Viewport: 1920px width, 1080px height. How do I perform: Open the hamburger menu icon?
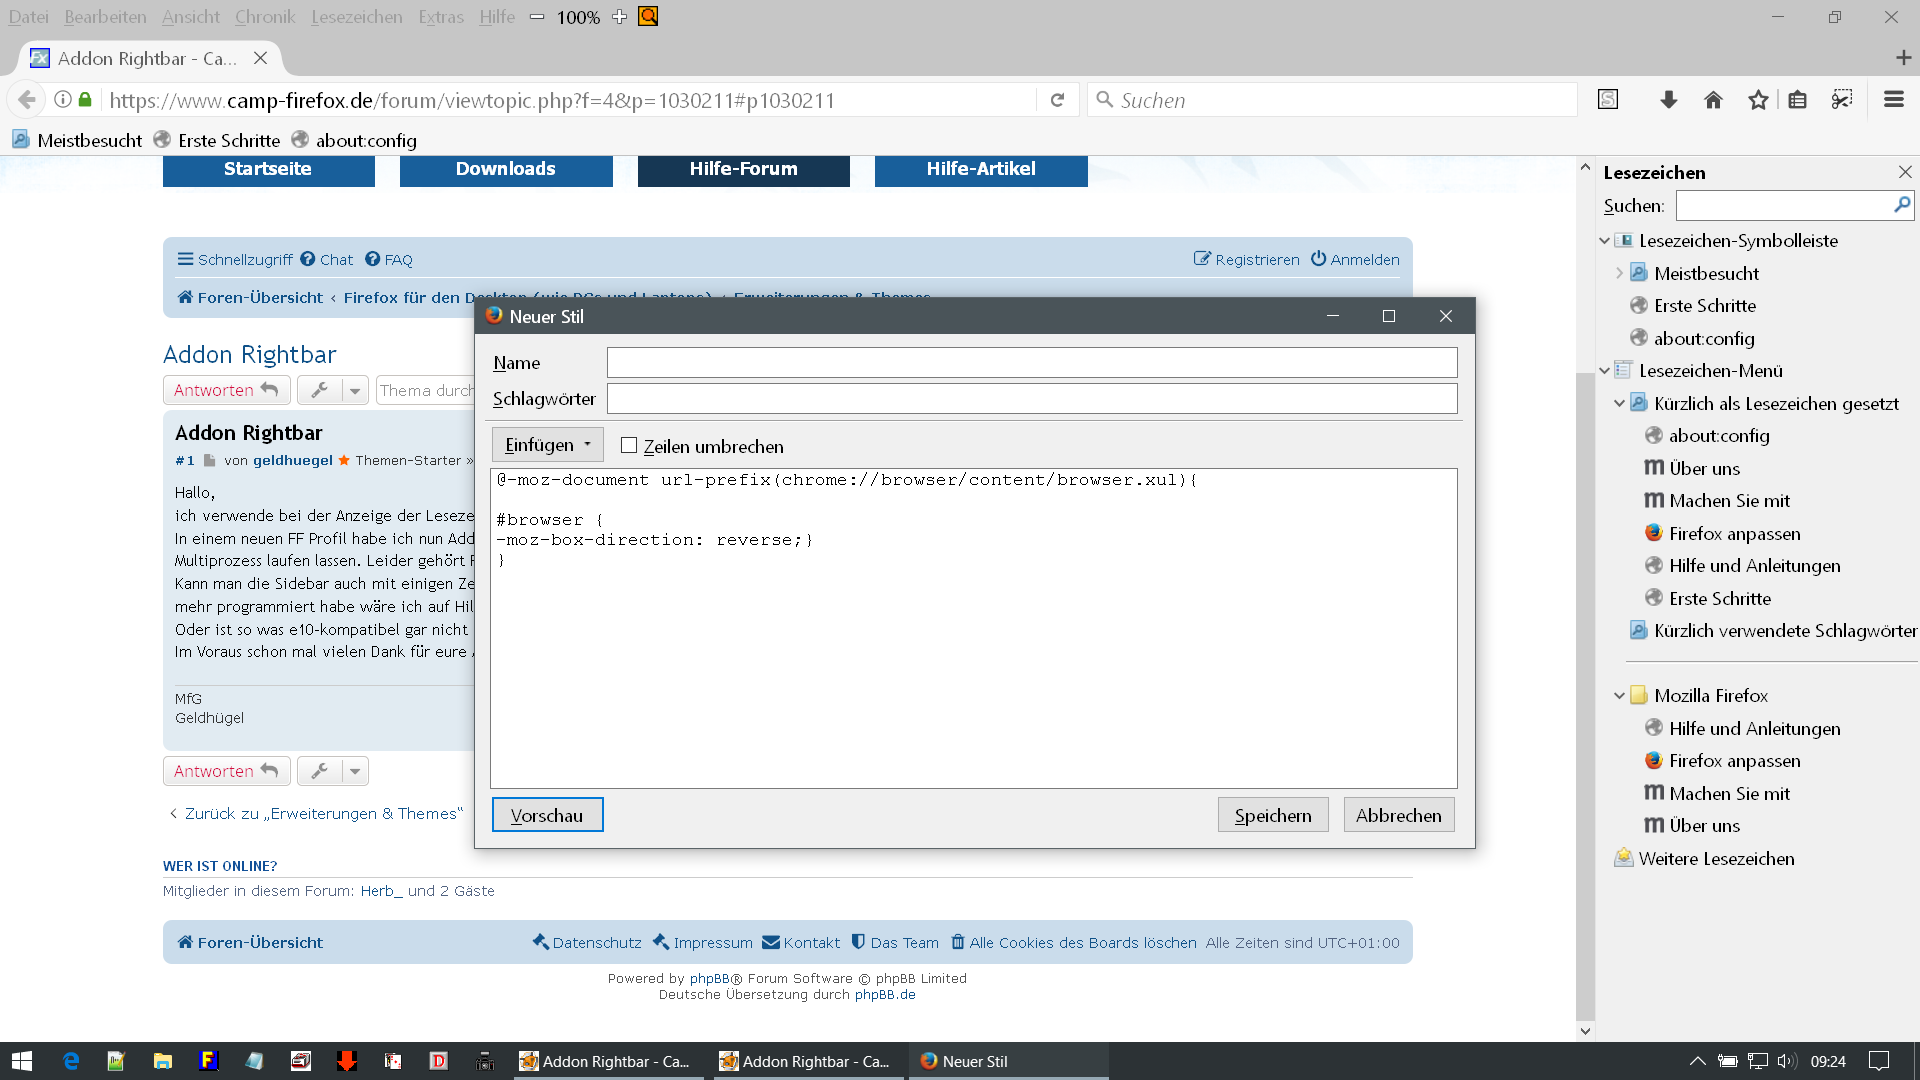point(1893,100)
